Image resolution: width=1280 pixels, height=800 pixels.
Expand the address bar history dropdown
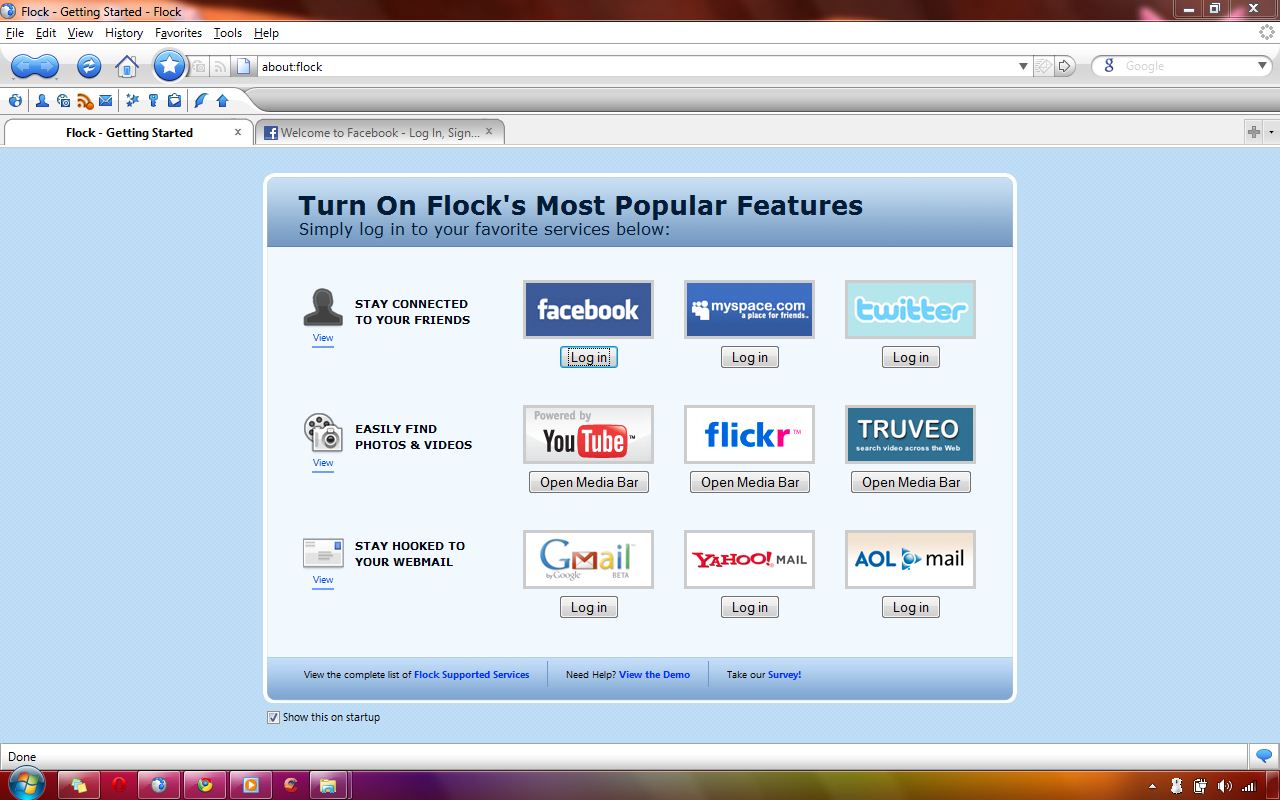[1023, 66]
